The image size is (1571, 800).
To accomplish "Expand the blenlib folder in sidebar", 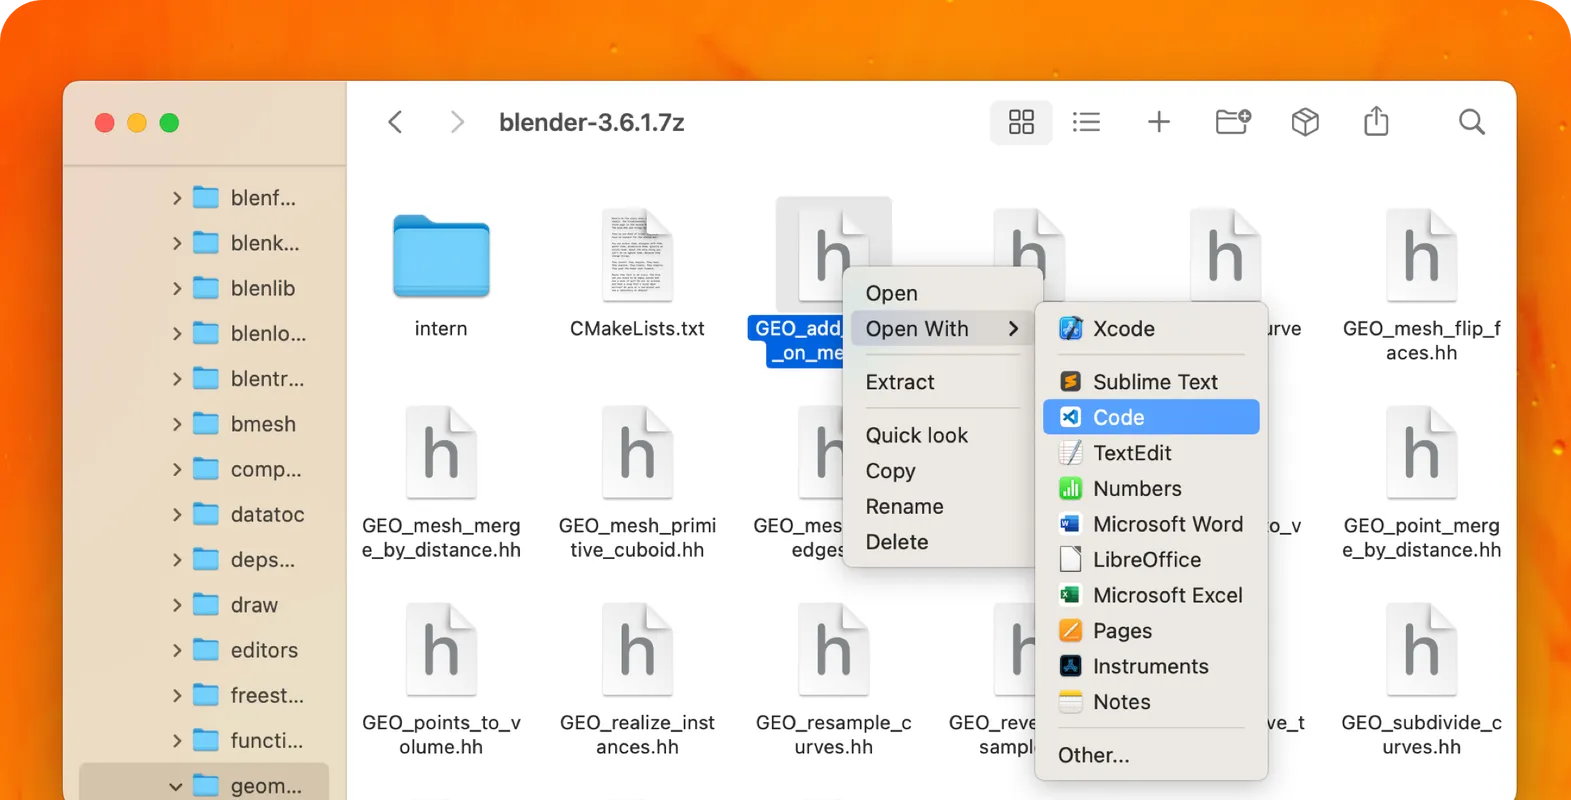I will (x=177, y=288).
